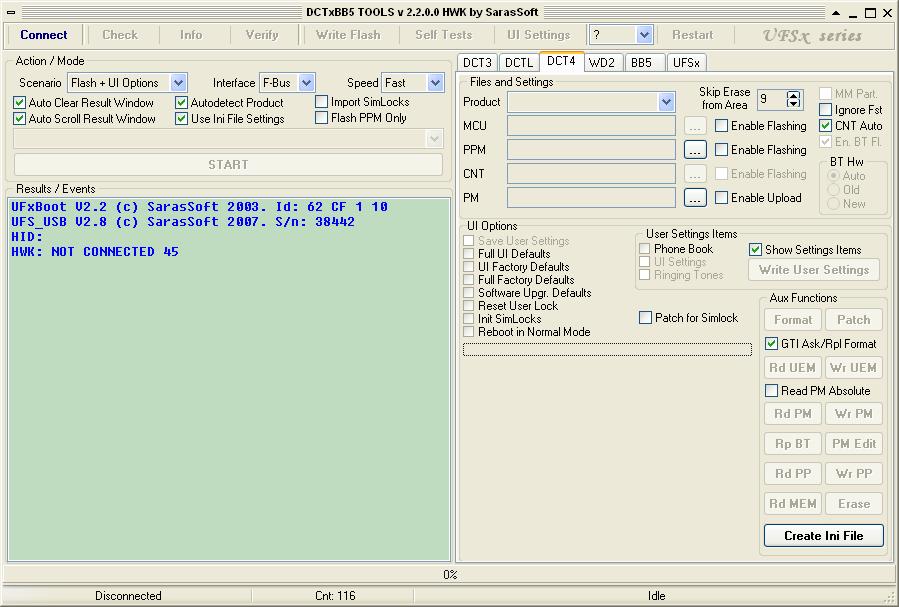
Task: Expand the Scenario dropdown
Action: click(178, 83)
